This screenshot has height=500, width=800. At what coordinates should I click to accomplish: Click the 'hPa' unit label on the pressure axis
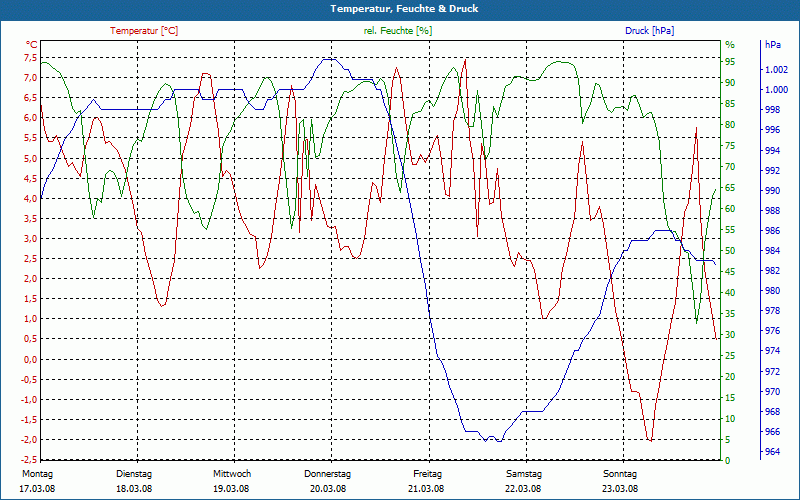point(773,45)
